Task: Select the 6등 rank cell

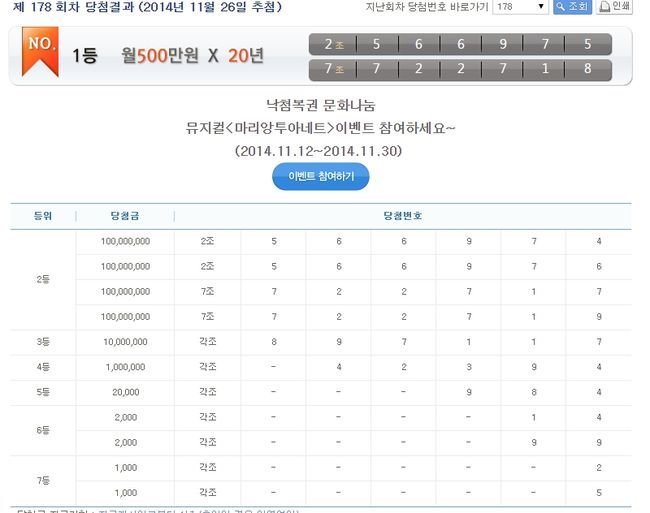Action: tap(43, 430)
